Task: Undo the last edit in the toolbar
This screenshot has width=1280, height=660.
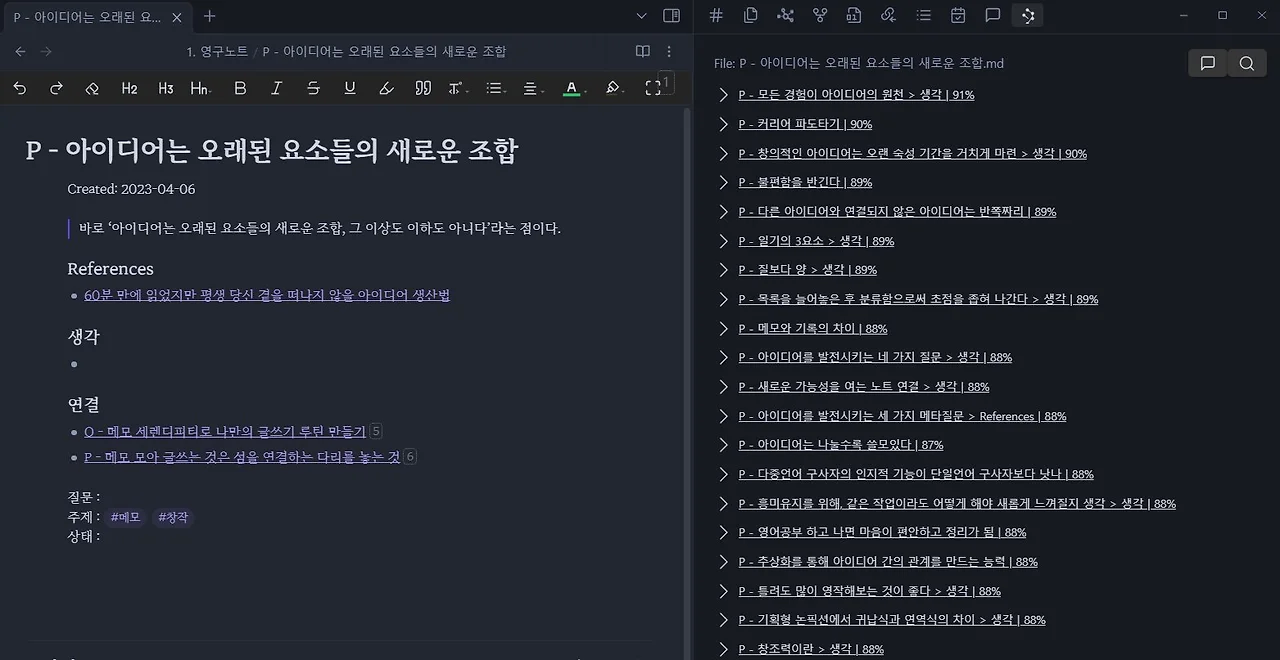Action: 20,88
